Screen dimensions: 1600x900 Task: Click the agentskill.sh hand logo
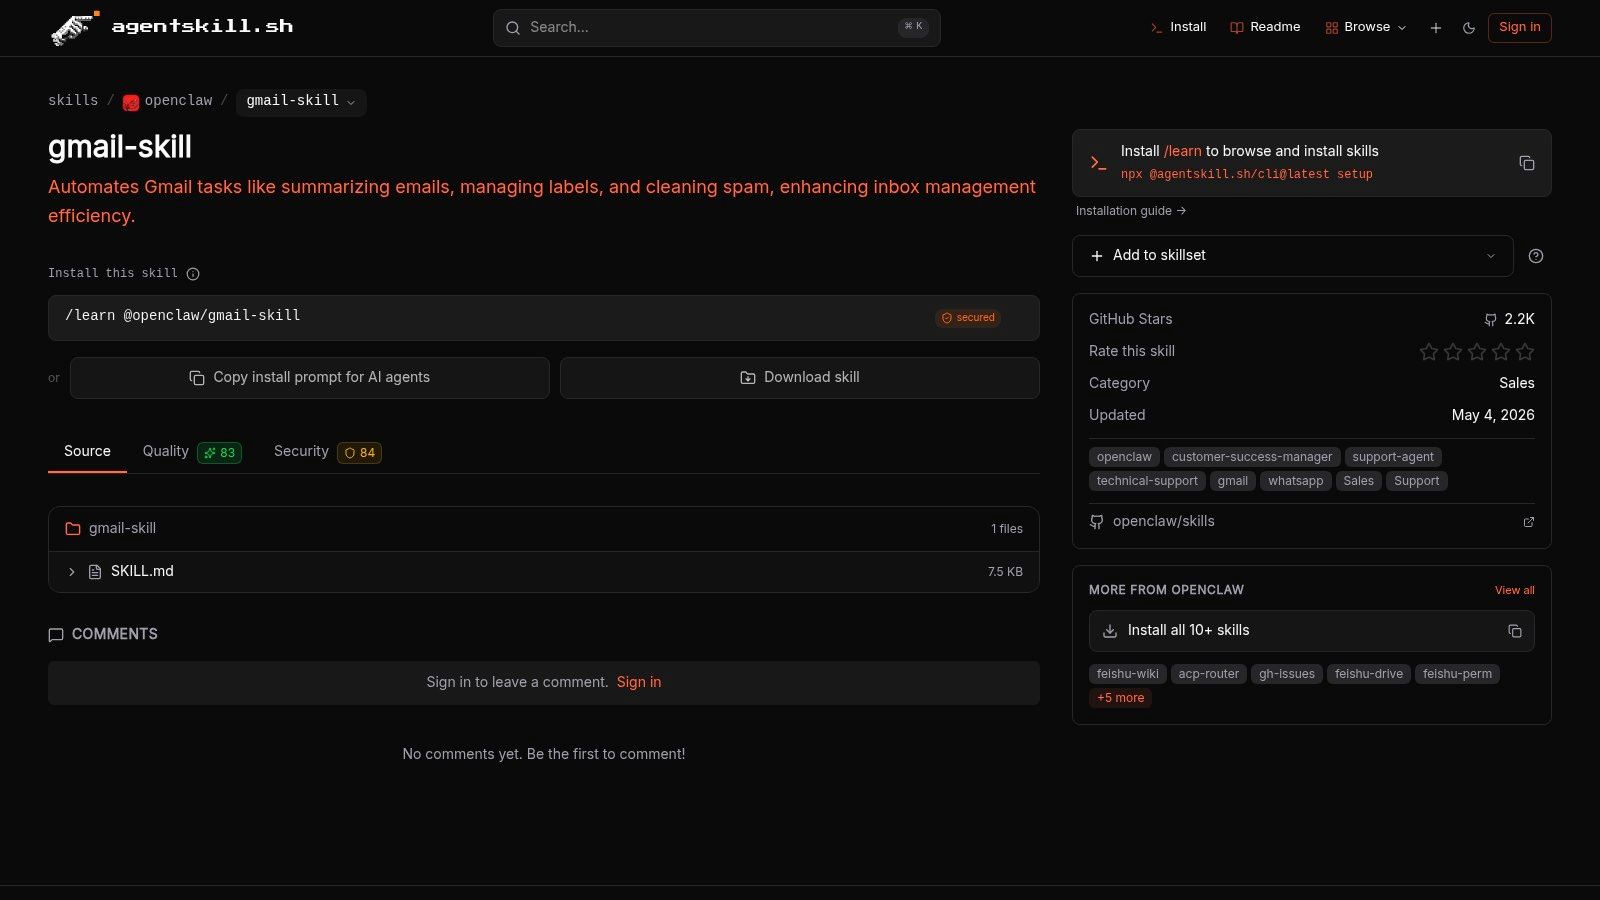(75, 28)
